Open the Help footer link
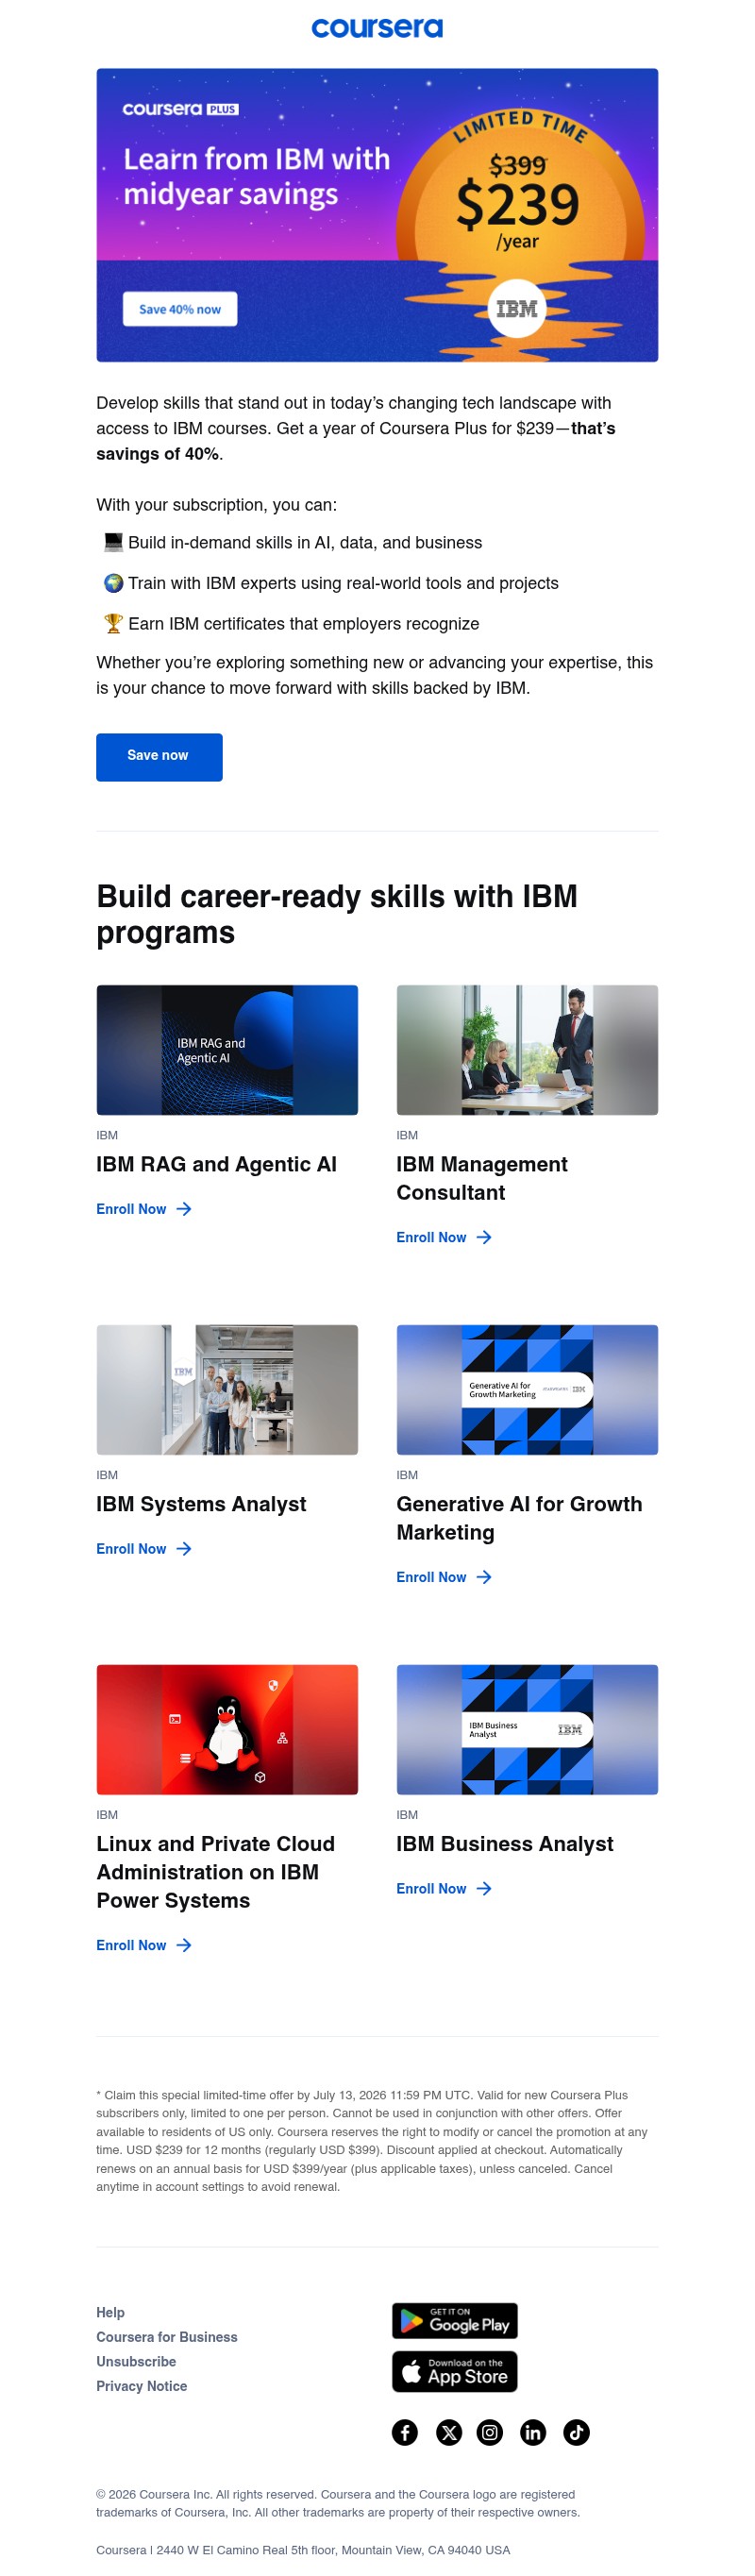 pos(110,2313)
